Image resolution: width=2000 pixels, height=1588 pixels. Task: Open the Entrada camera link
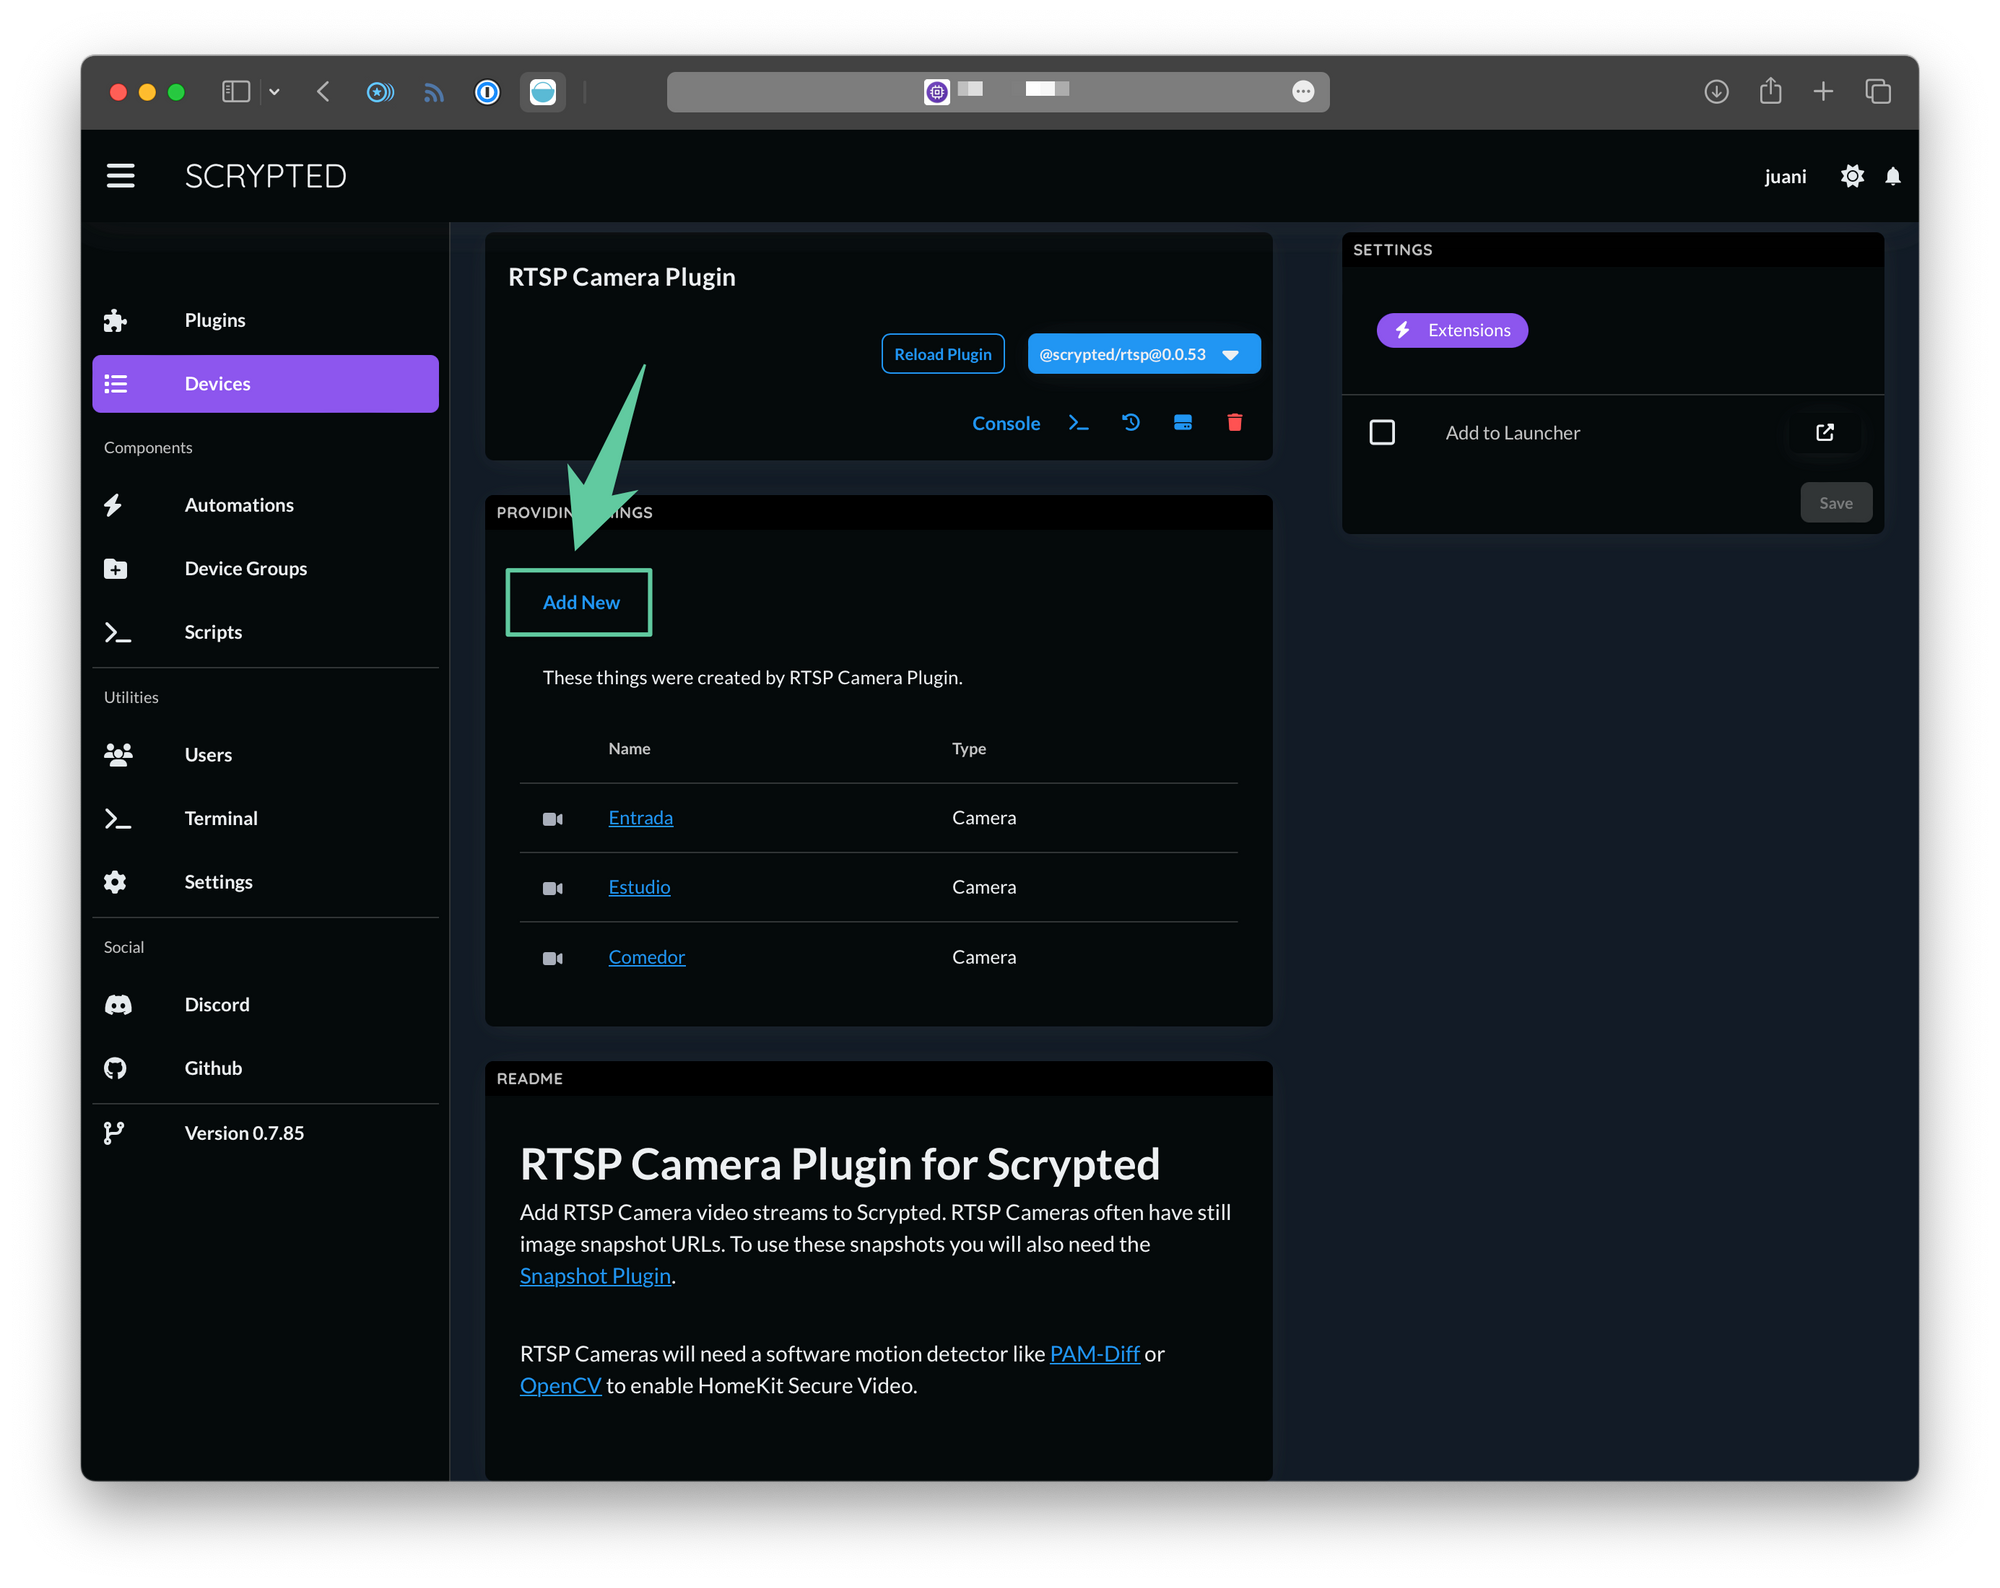click(640, 818)
